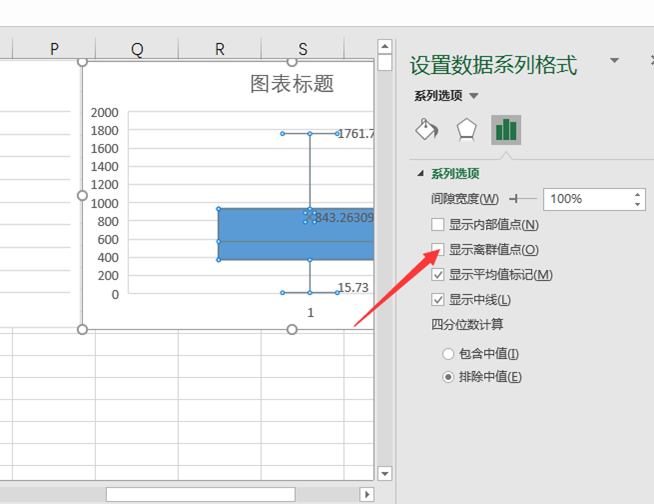Select 包含中值 radio option
The image size is (654, 504).
(x=448, y=354)
